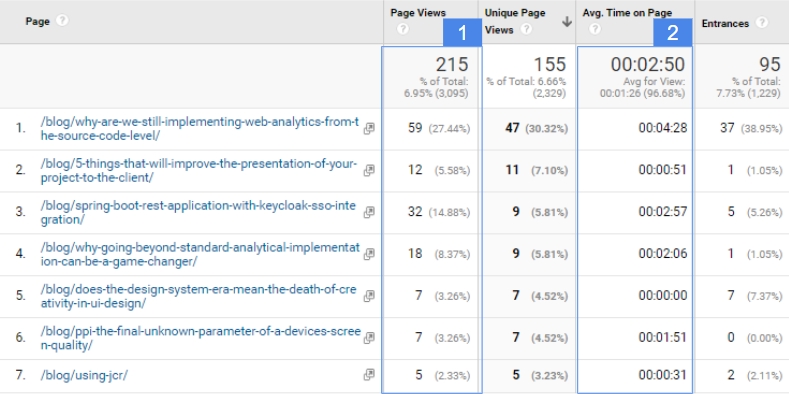Open web-analytics blog page in new window icon
789x394 pixels.
[369, 129]
